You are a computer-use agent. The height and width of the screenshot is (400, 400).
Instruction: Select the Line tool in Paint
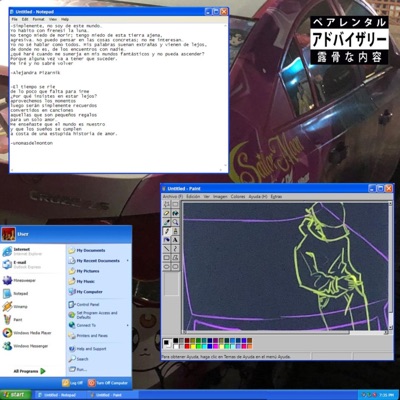pos(167,249)
